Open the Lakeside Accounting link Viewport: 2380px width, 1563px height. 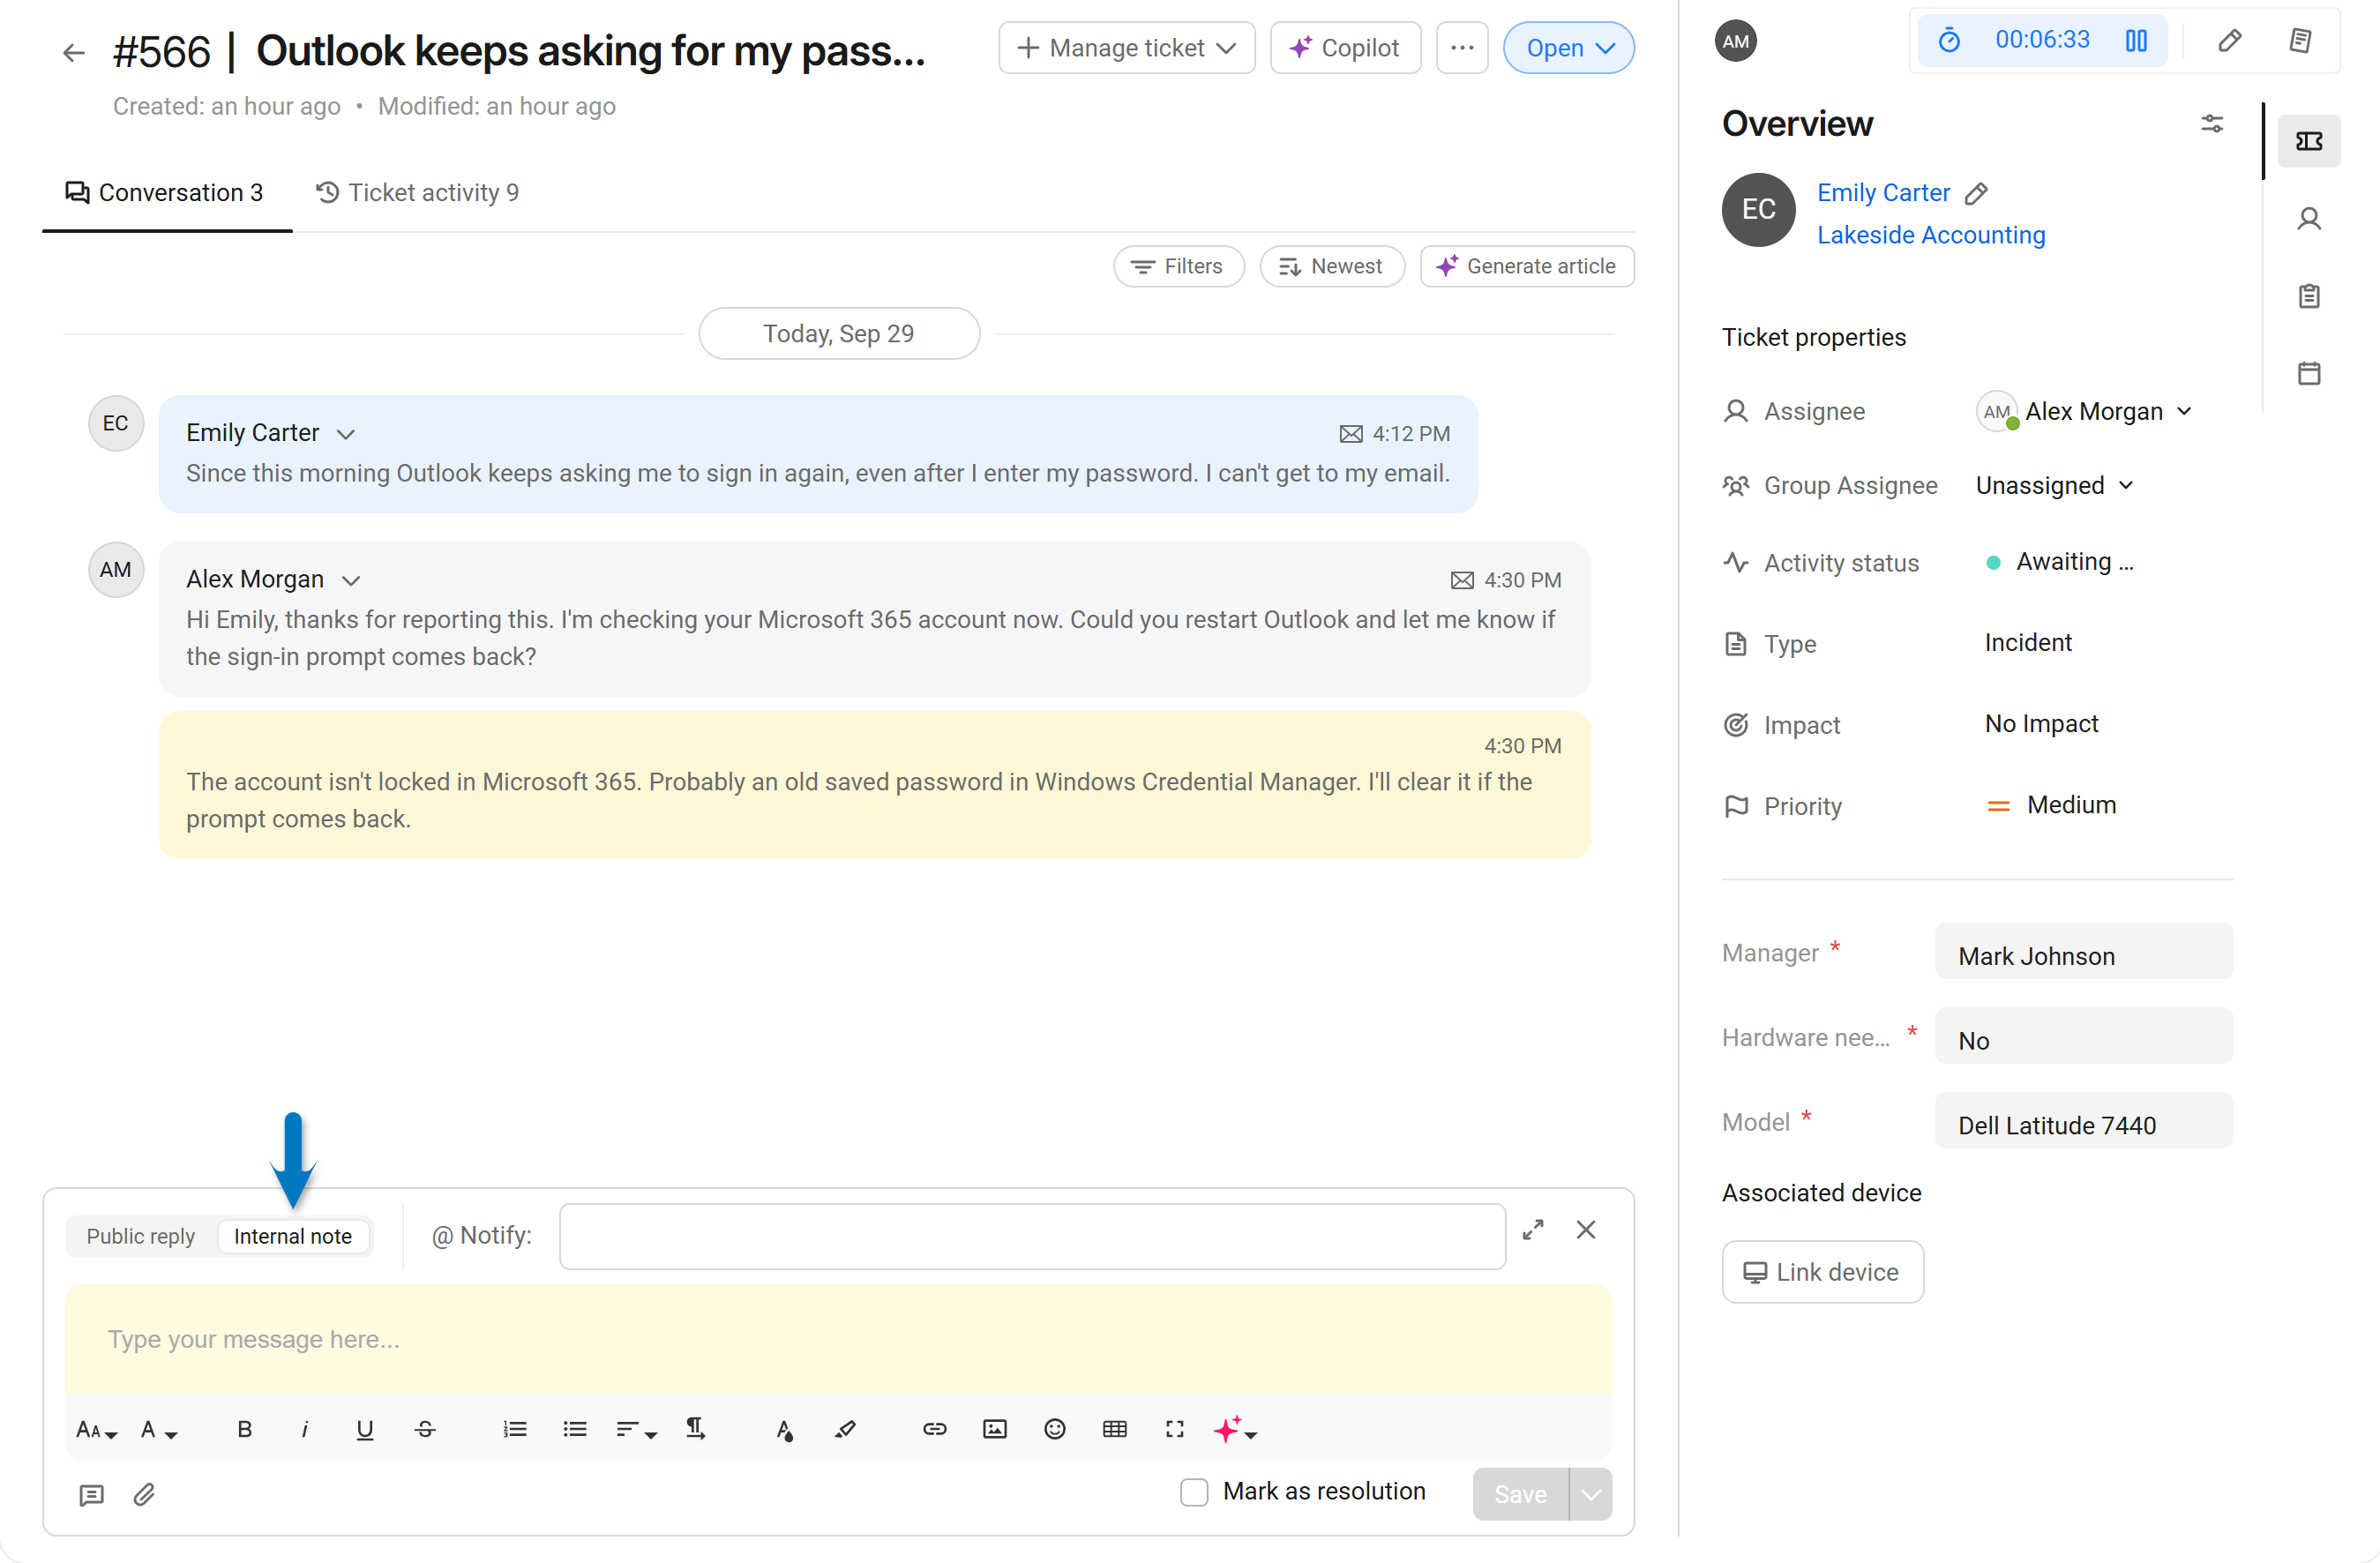pyautogui.click(x=1931, y=235)
